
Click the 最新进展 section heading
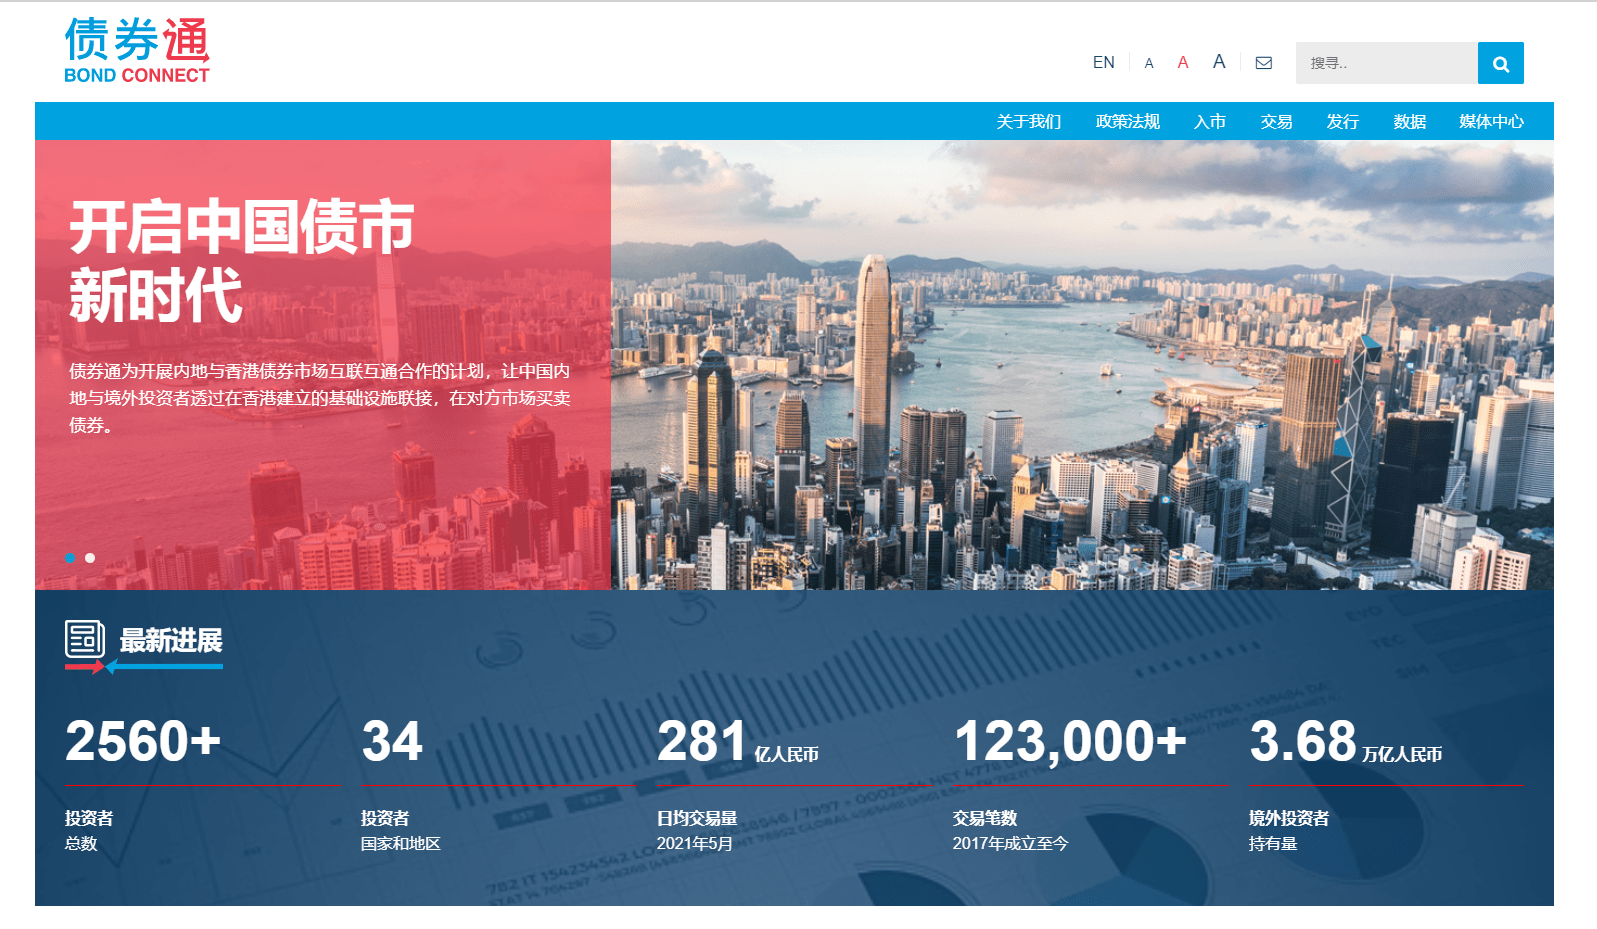click(171, 640)
